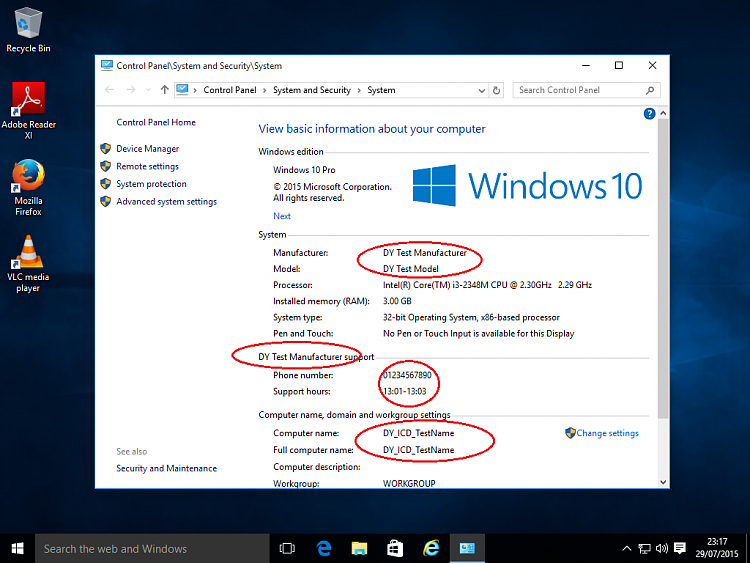Close the System window
The image size is (750, 563).
[652, 66]
